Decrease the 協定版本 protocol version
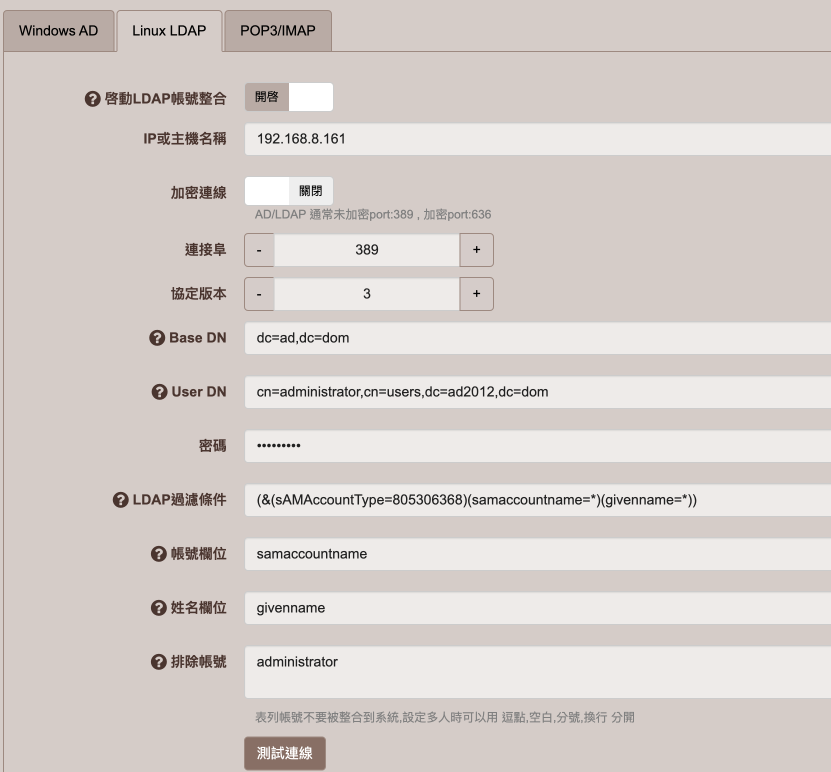The image size is (831, 772). [259, 294]
